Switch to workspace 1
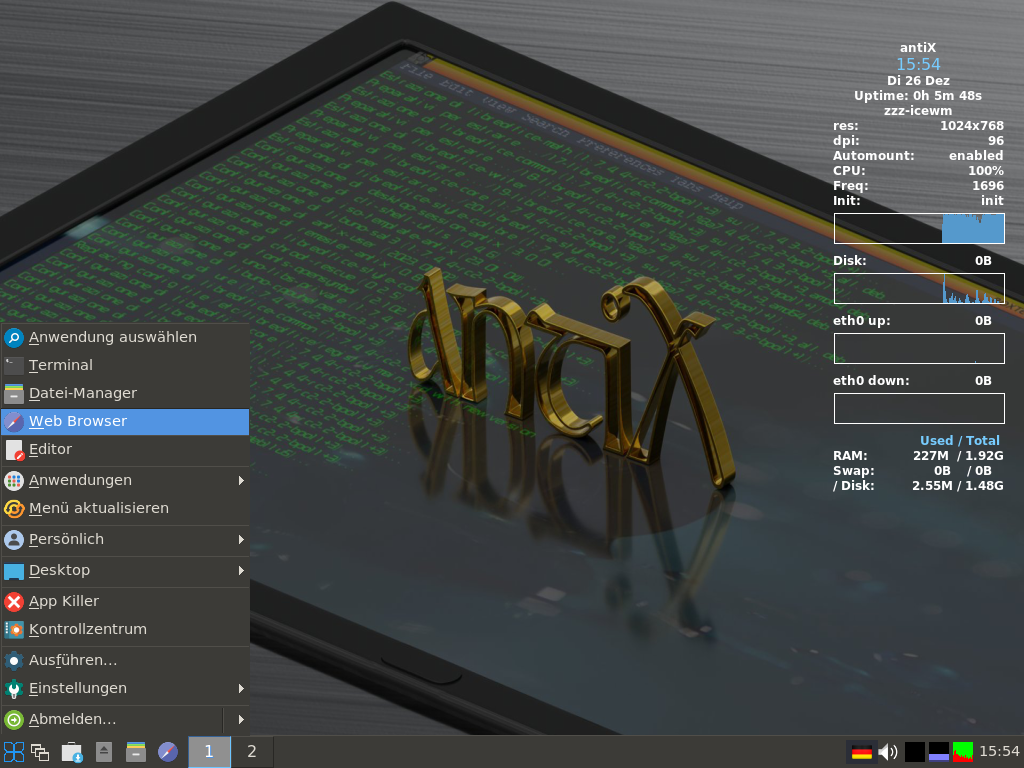Screen dimensions: 1024x768 point(209,752)
